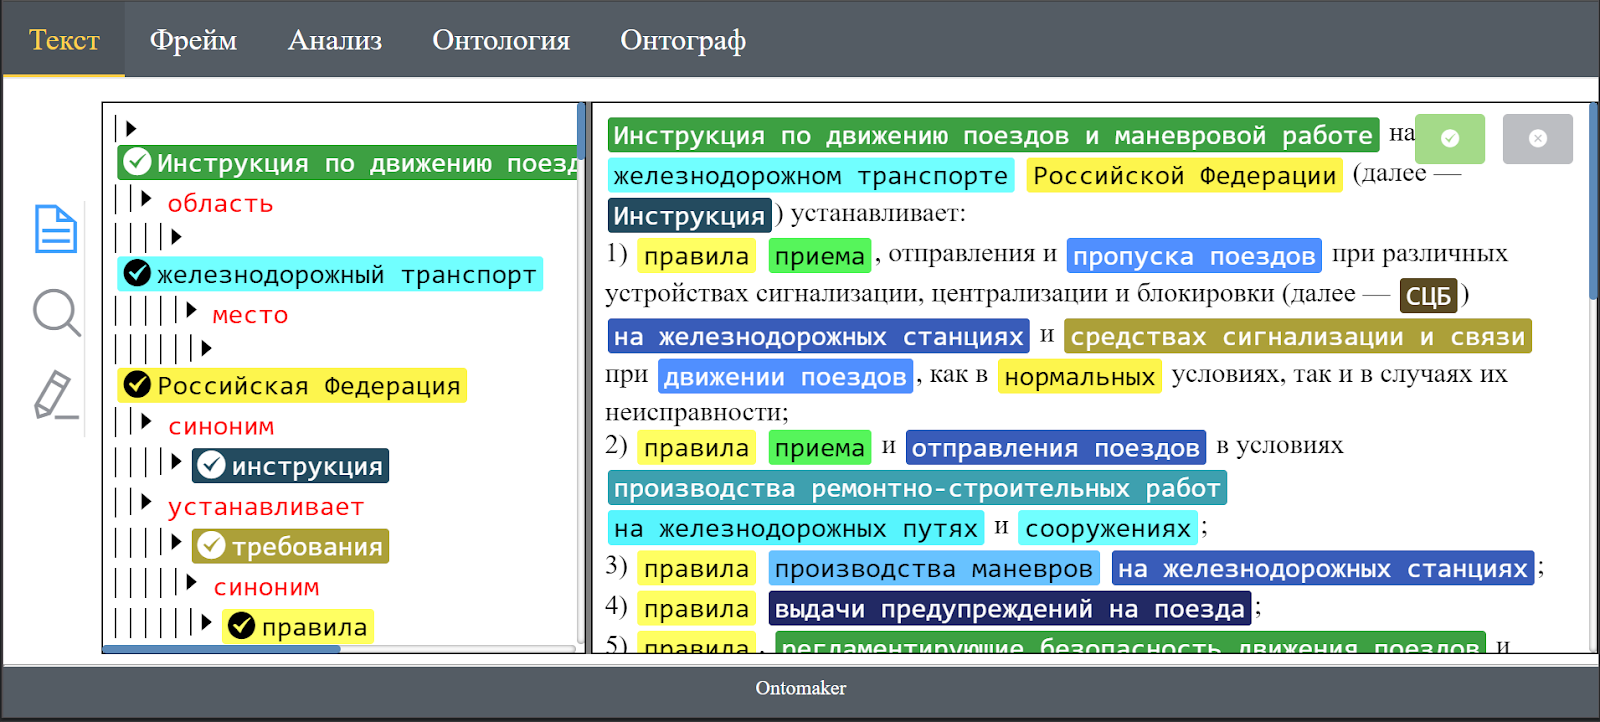
Task: Select the pencil edit sidebar icon
Action: [x=56, y=395]
